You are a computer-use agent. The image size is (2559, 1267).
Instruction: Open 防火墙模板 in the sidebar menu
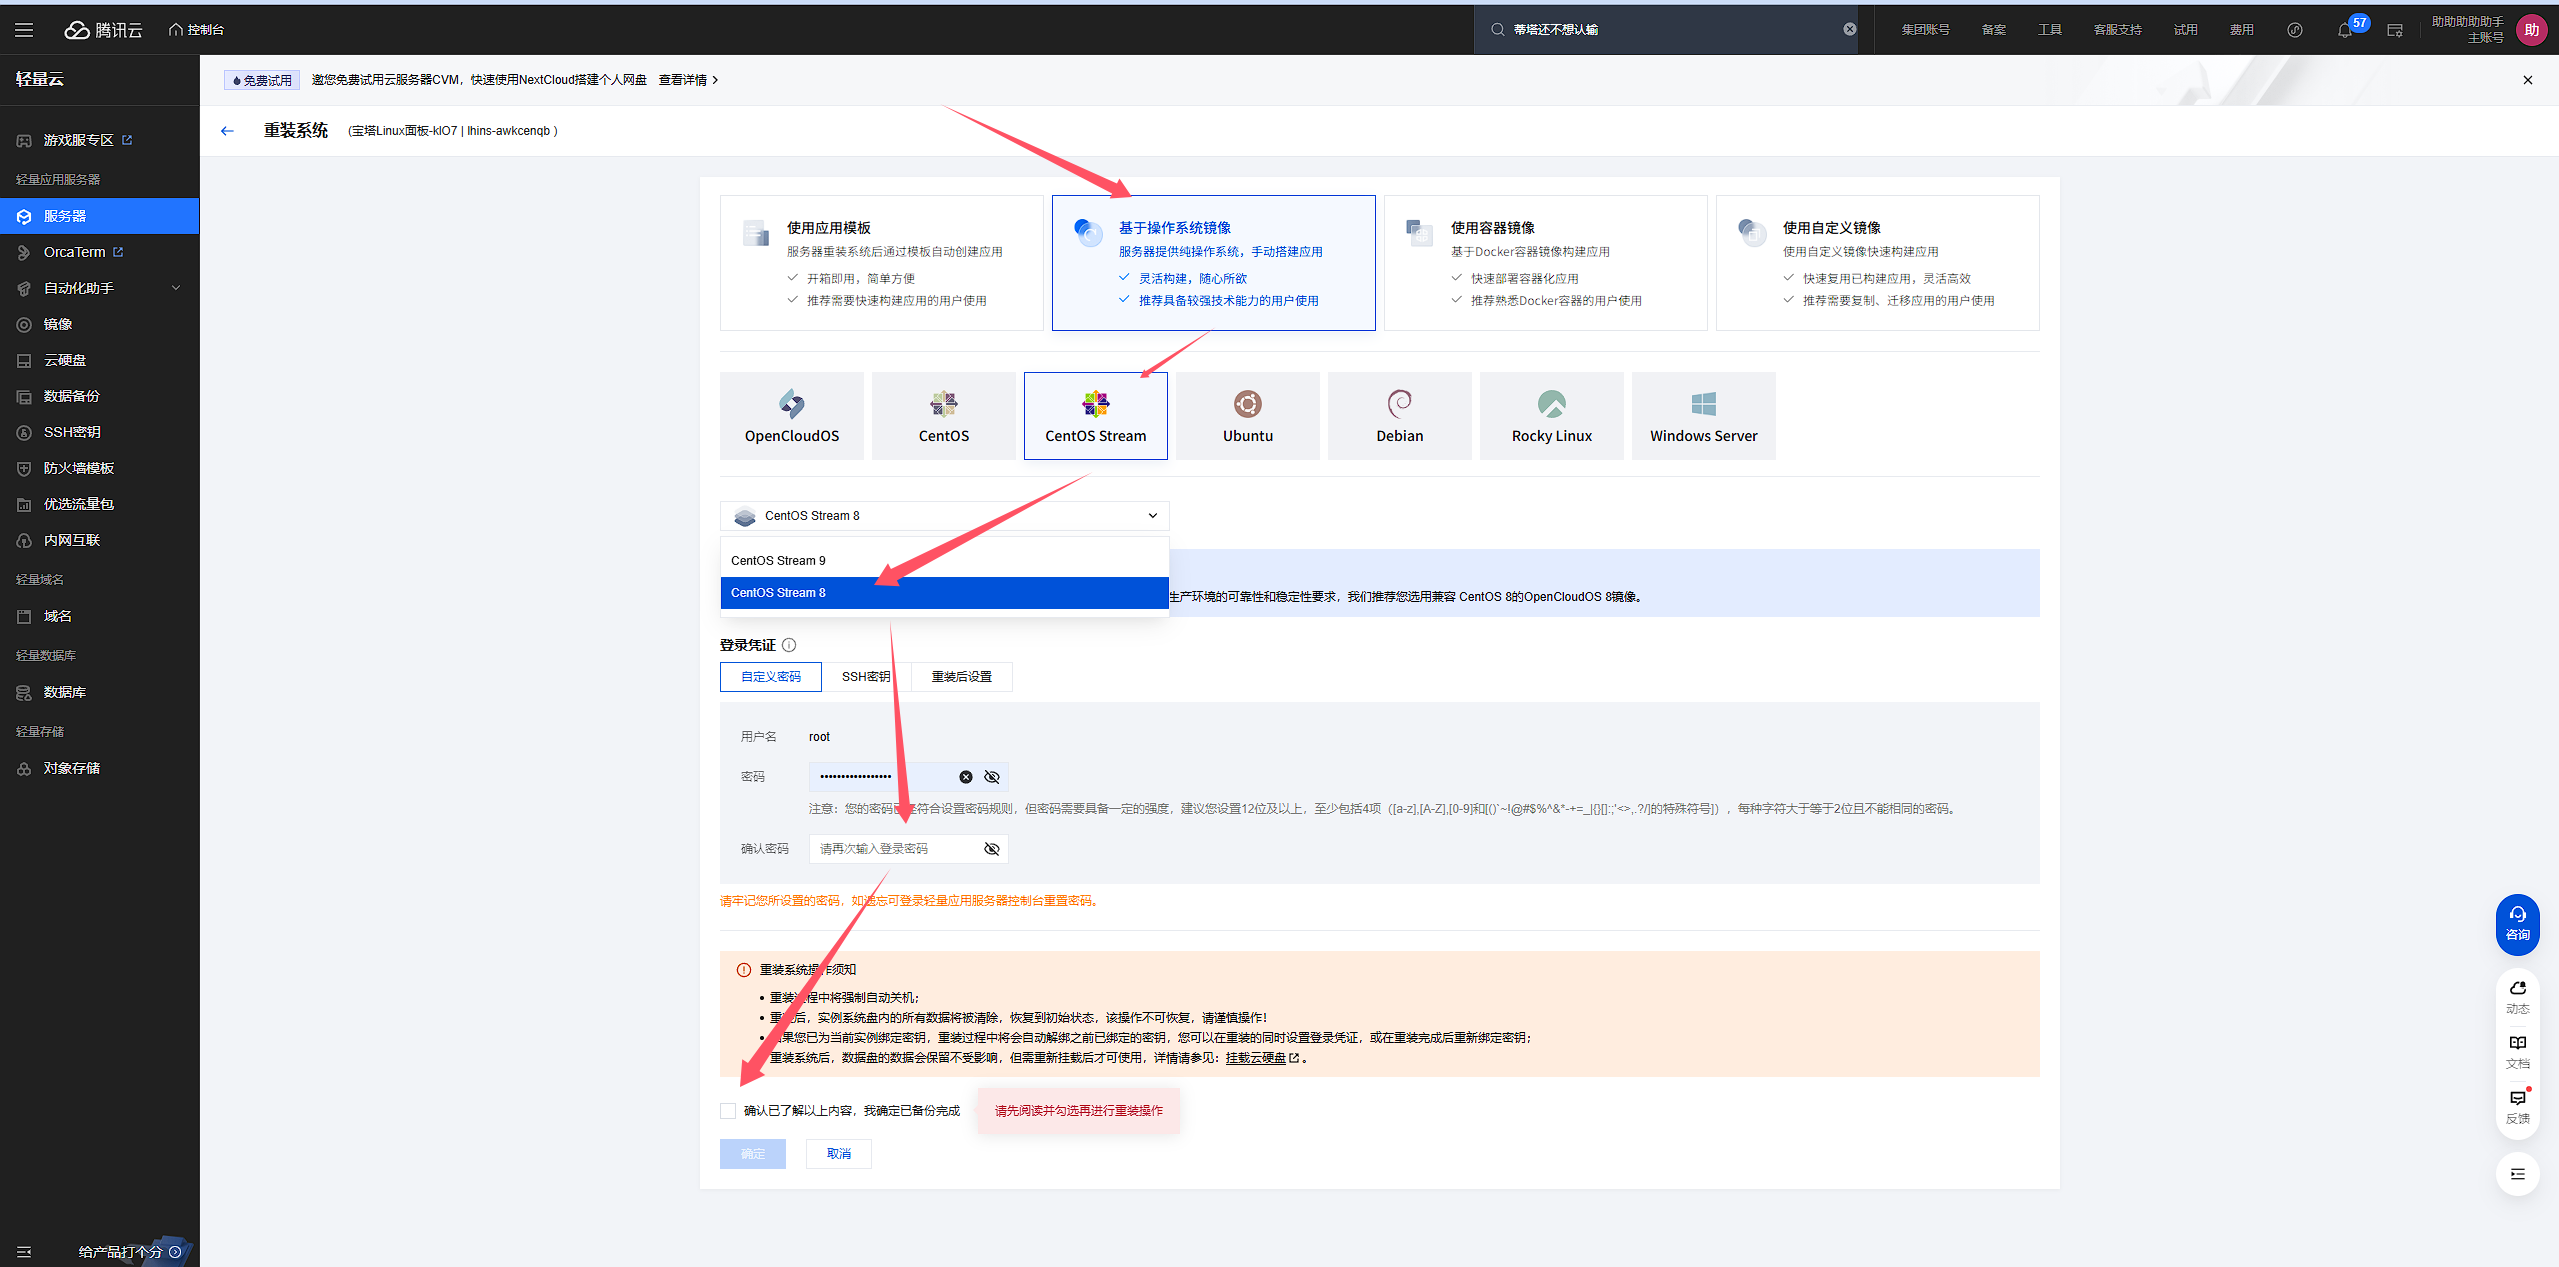[78, 468]
